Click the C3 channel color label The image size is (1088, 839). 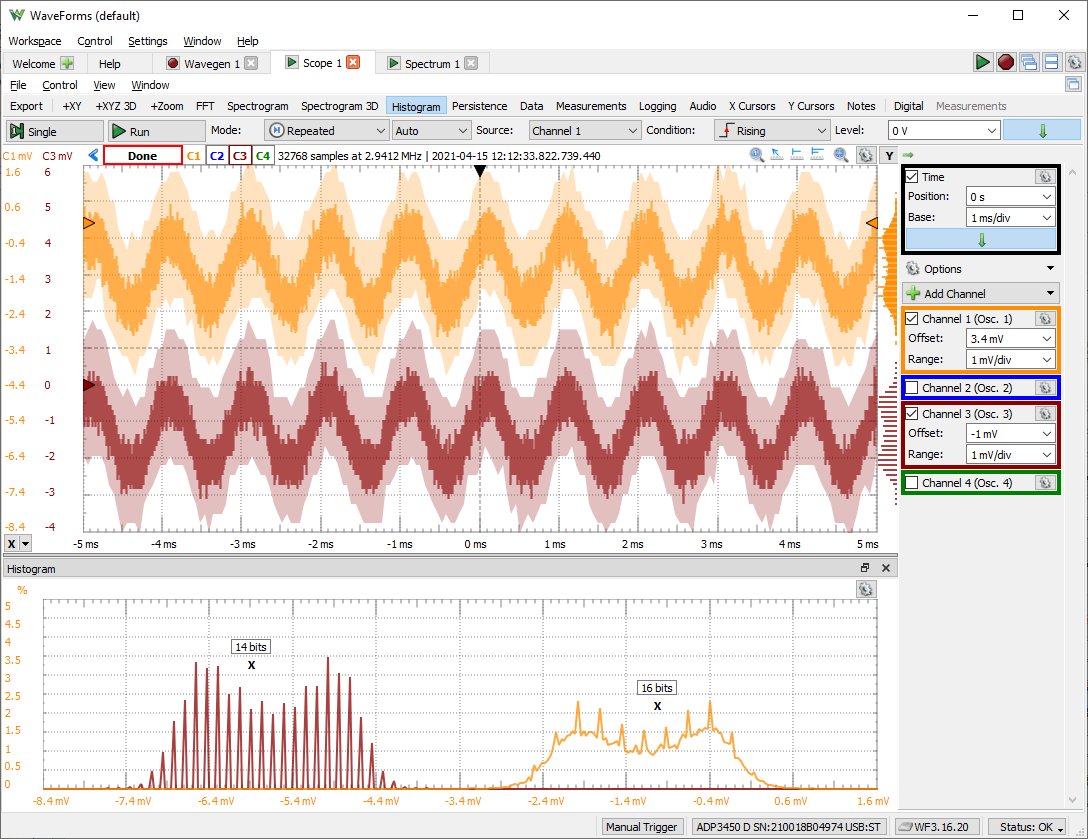point(240,156)
